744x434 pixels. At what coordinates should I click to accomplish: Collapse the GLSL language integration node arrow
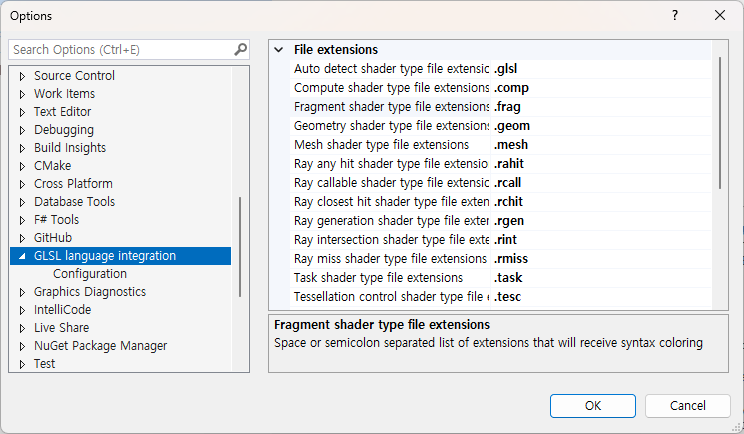tap(22, 256)
